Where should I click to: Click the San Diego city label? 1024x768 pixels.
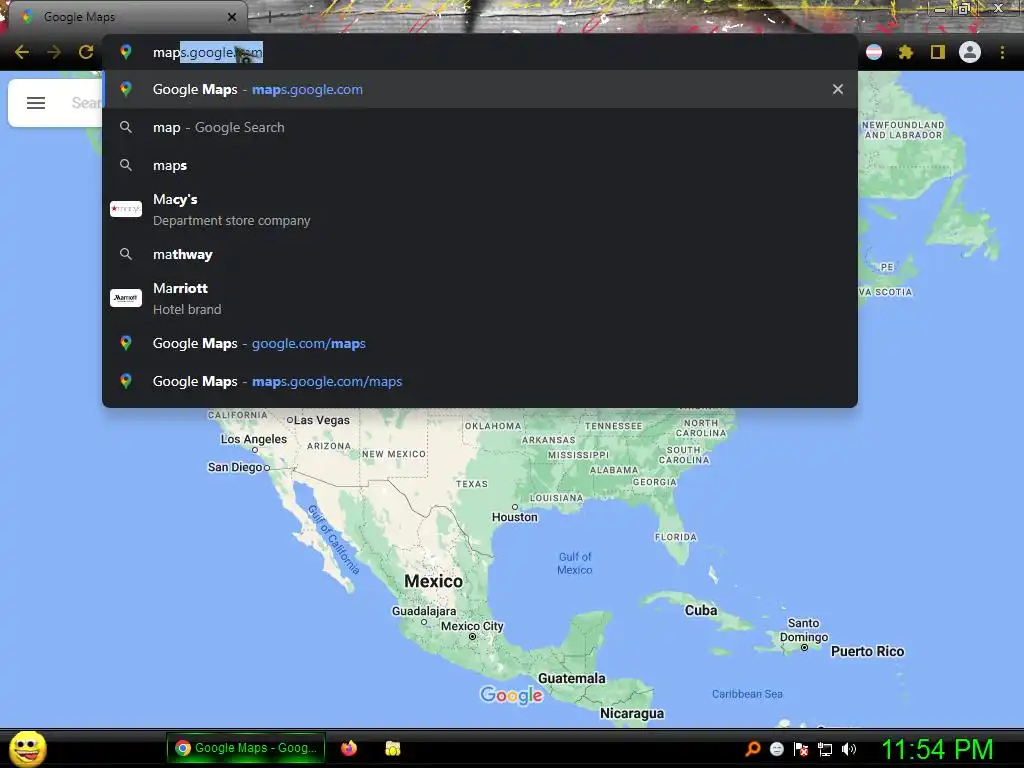pyautogui.click(x=235, y=467)
